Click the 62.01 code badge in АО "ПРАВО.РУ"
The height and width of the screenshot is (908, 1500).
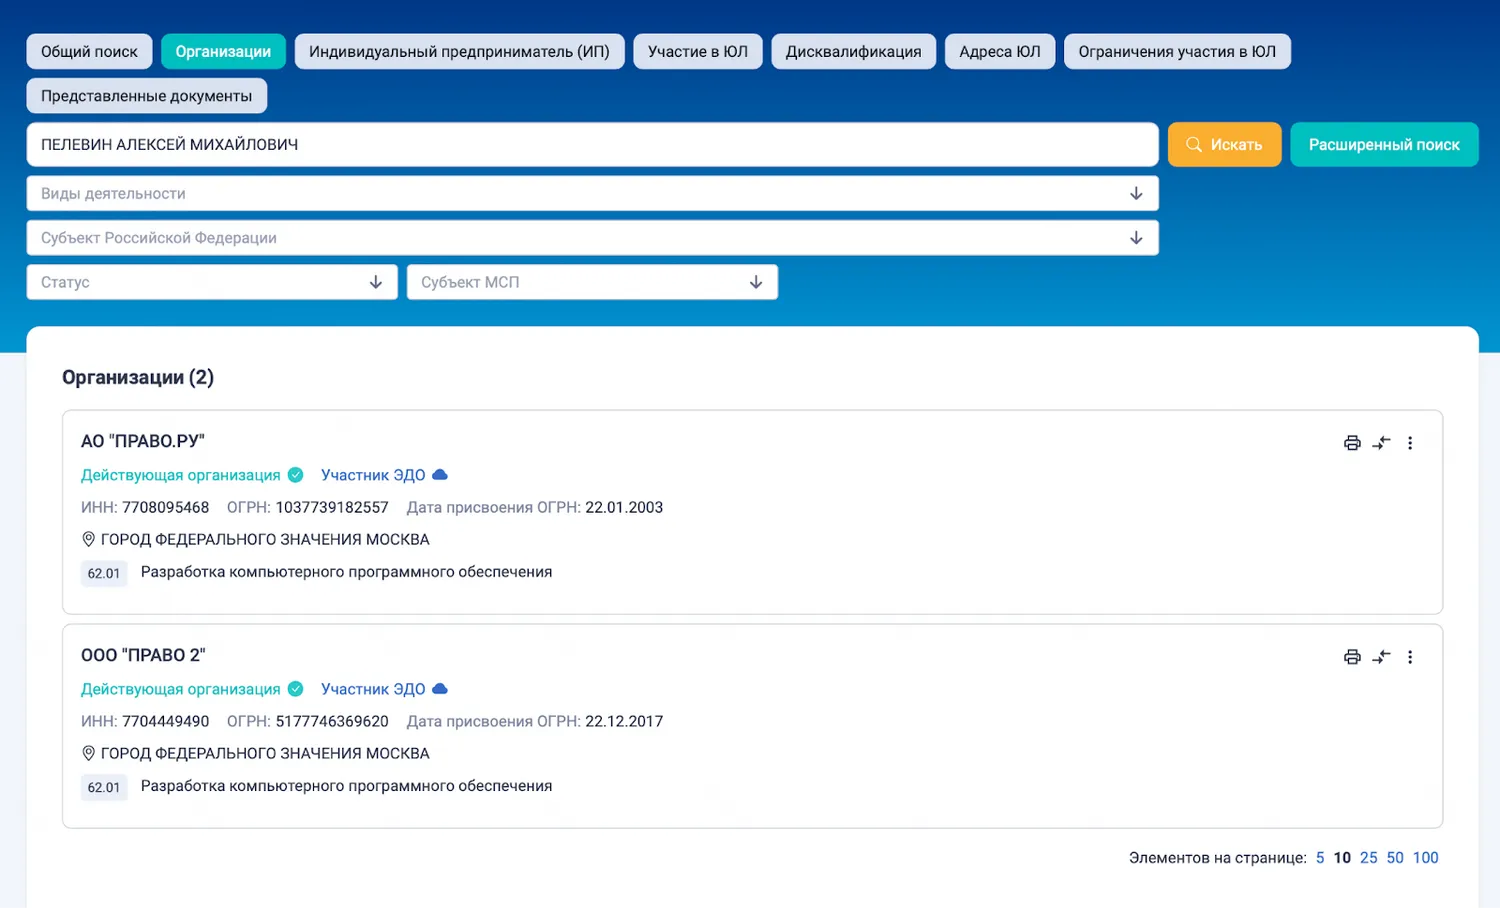(104, 573)
